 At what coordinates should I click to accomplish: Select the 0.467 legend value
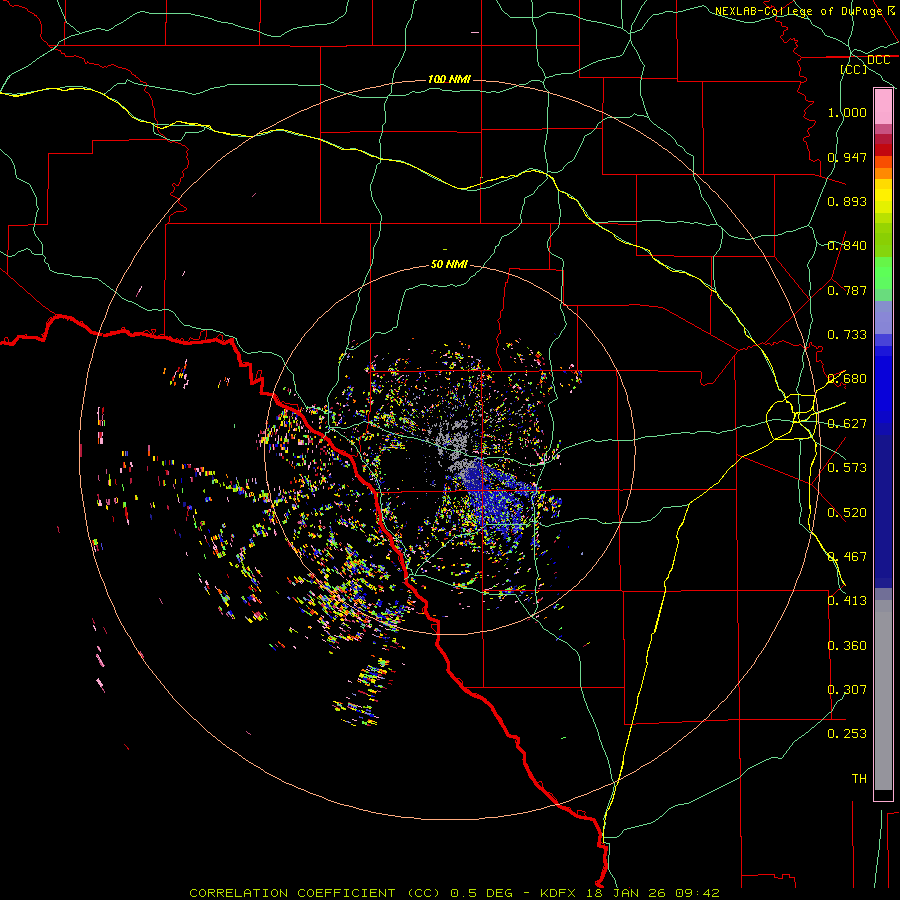pyautogui.click(x=847, y=557)
